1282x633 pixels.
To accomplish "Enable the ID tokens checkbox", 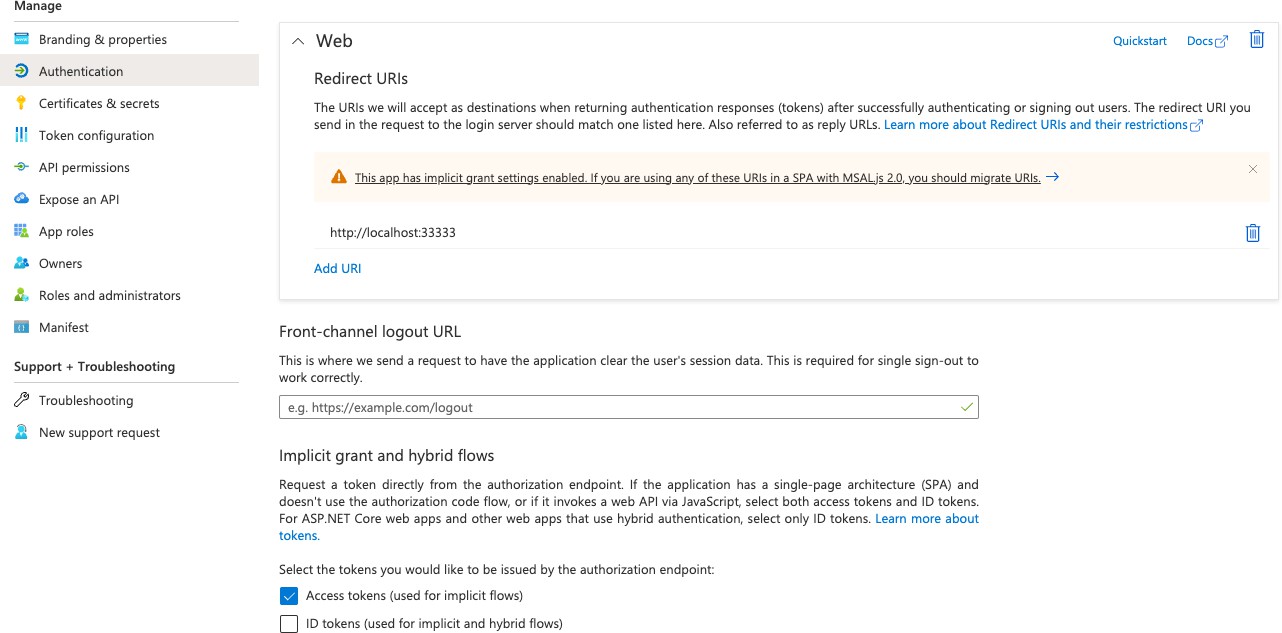I will point(289,624).
